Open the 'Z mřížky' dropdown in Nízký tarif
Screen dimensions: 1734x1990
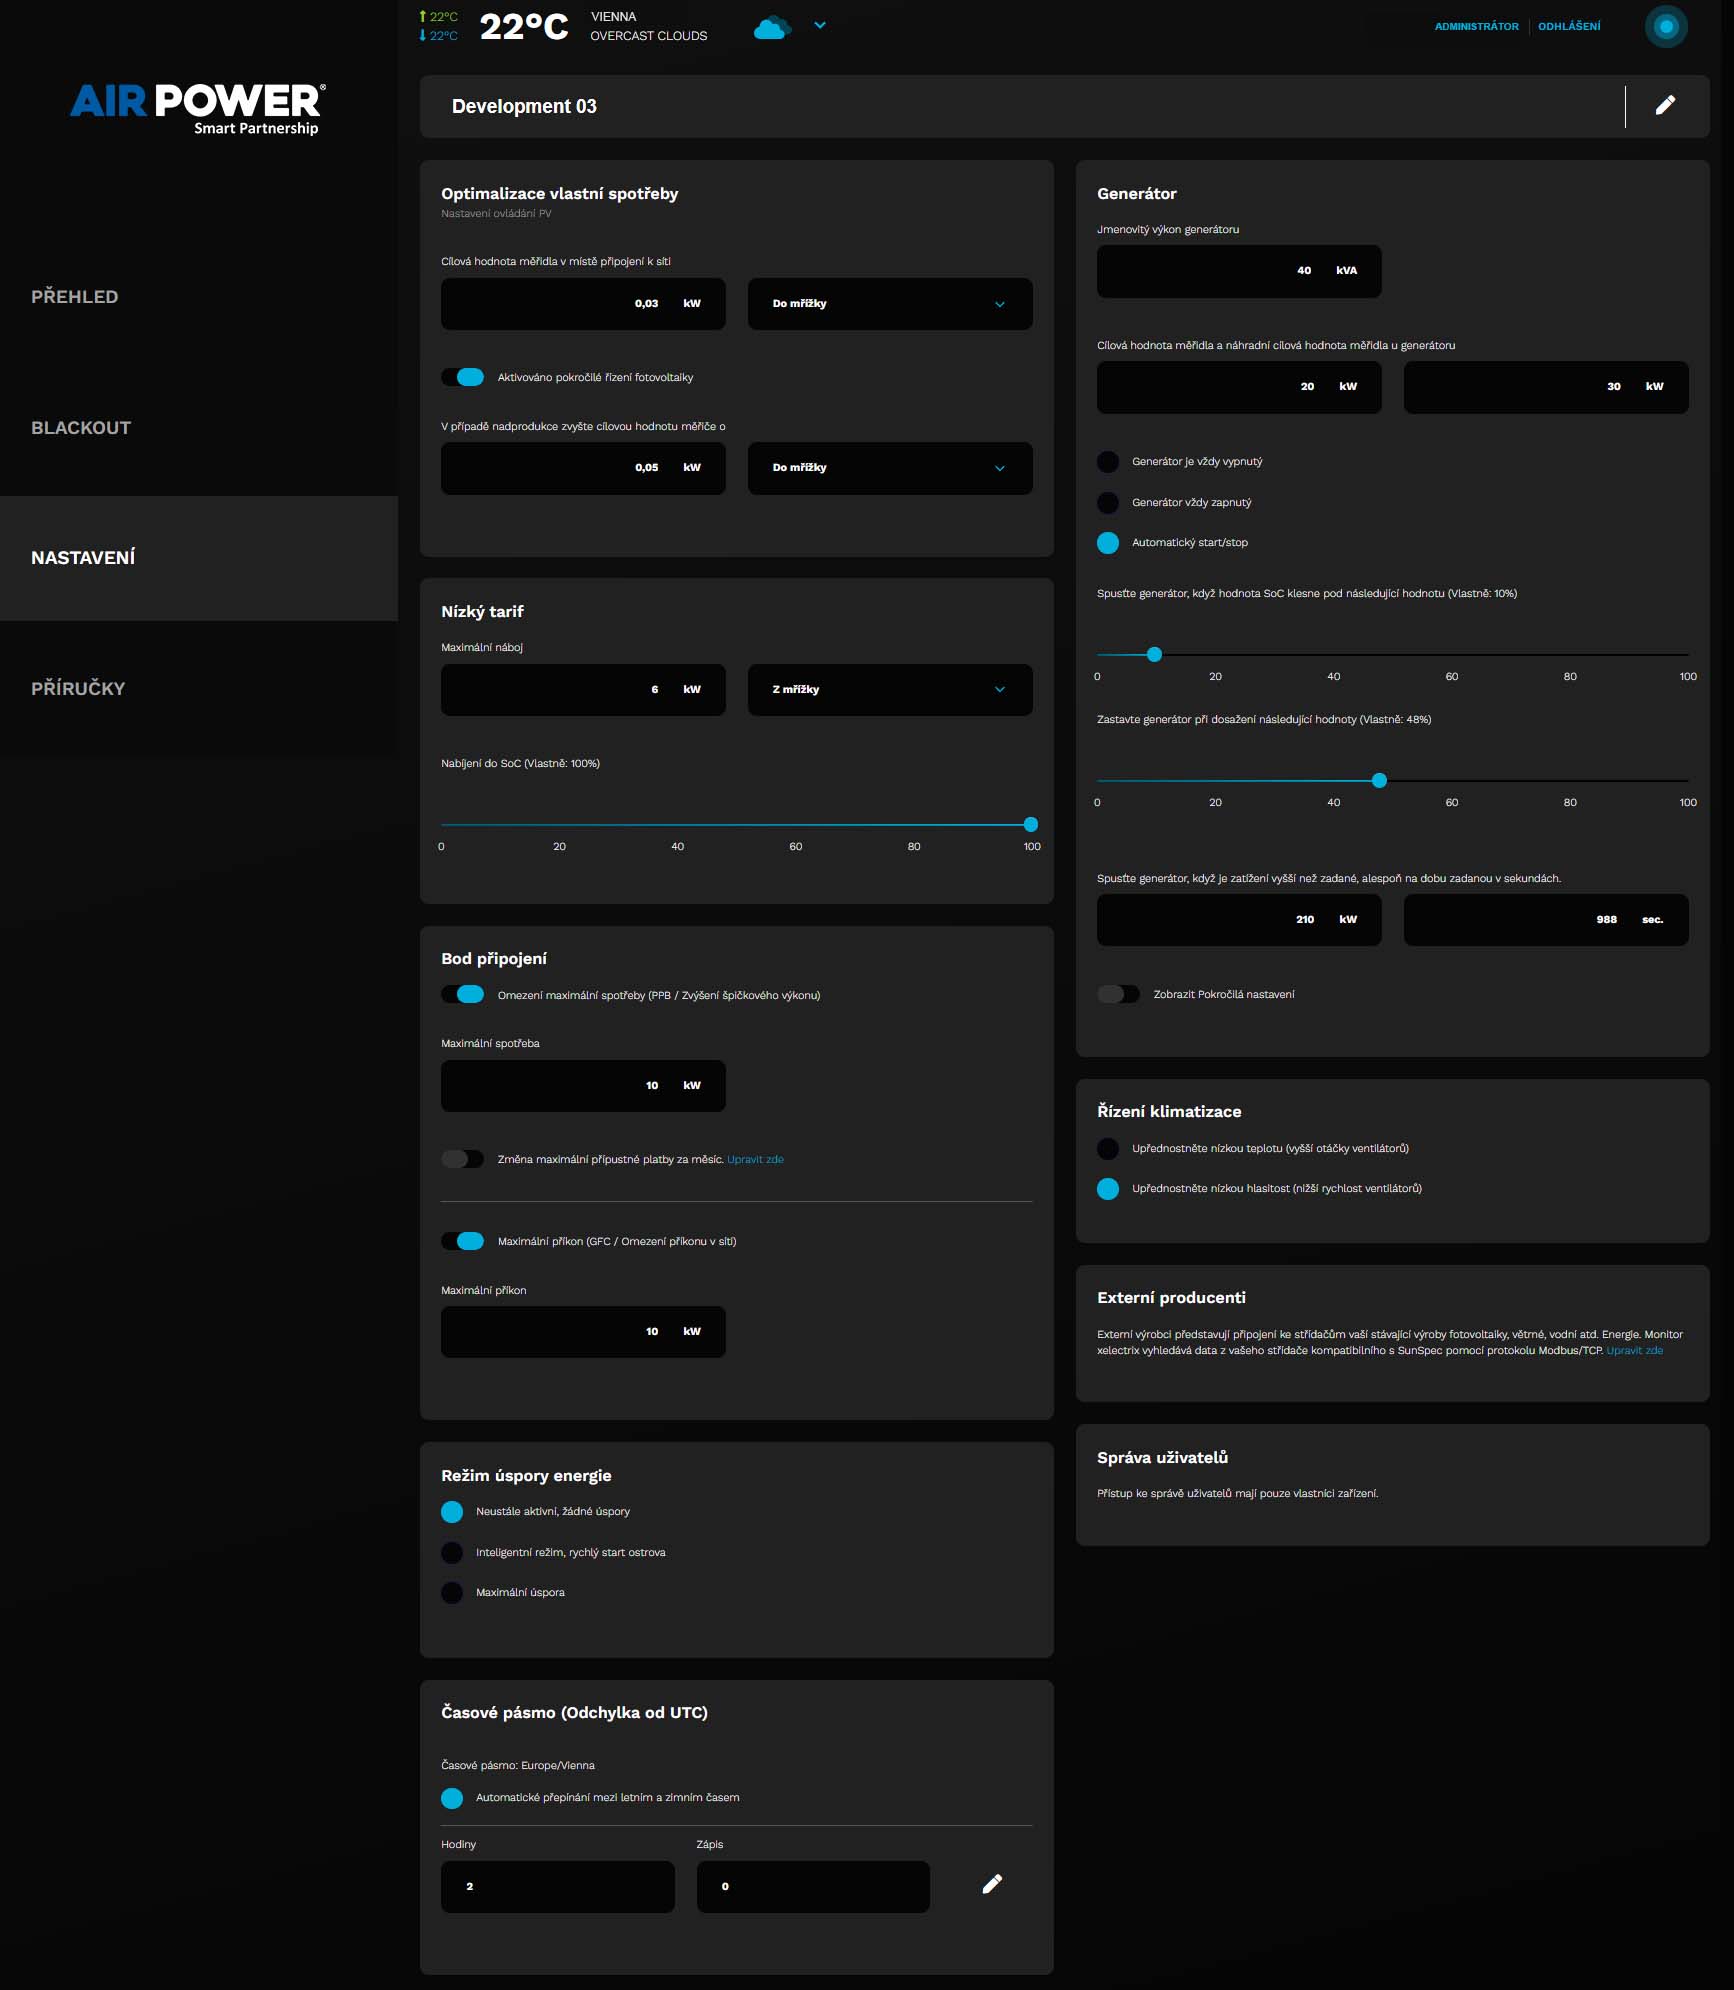point(889,690)
